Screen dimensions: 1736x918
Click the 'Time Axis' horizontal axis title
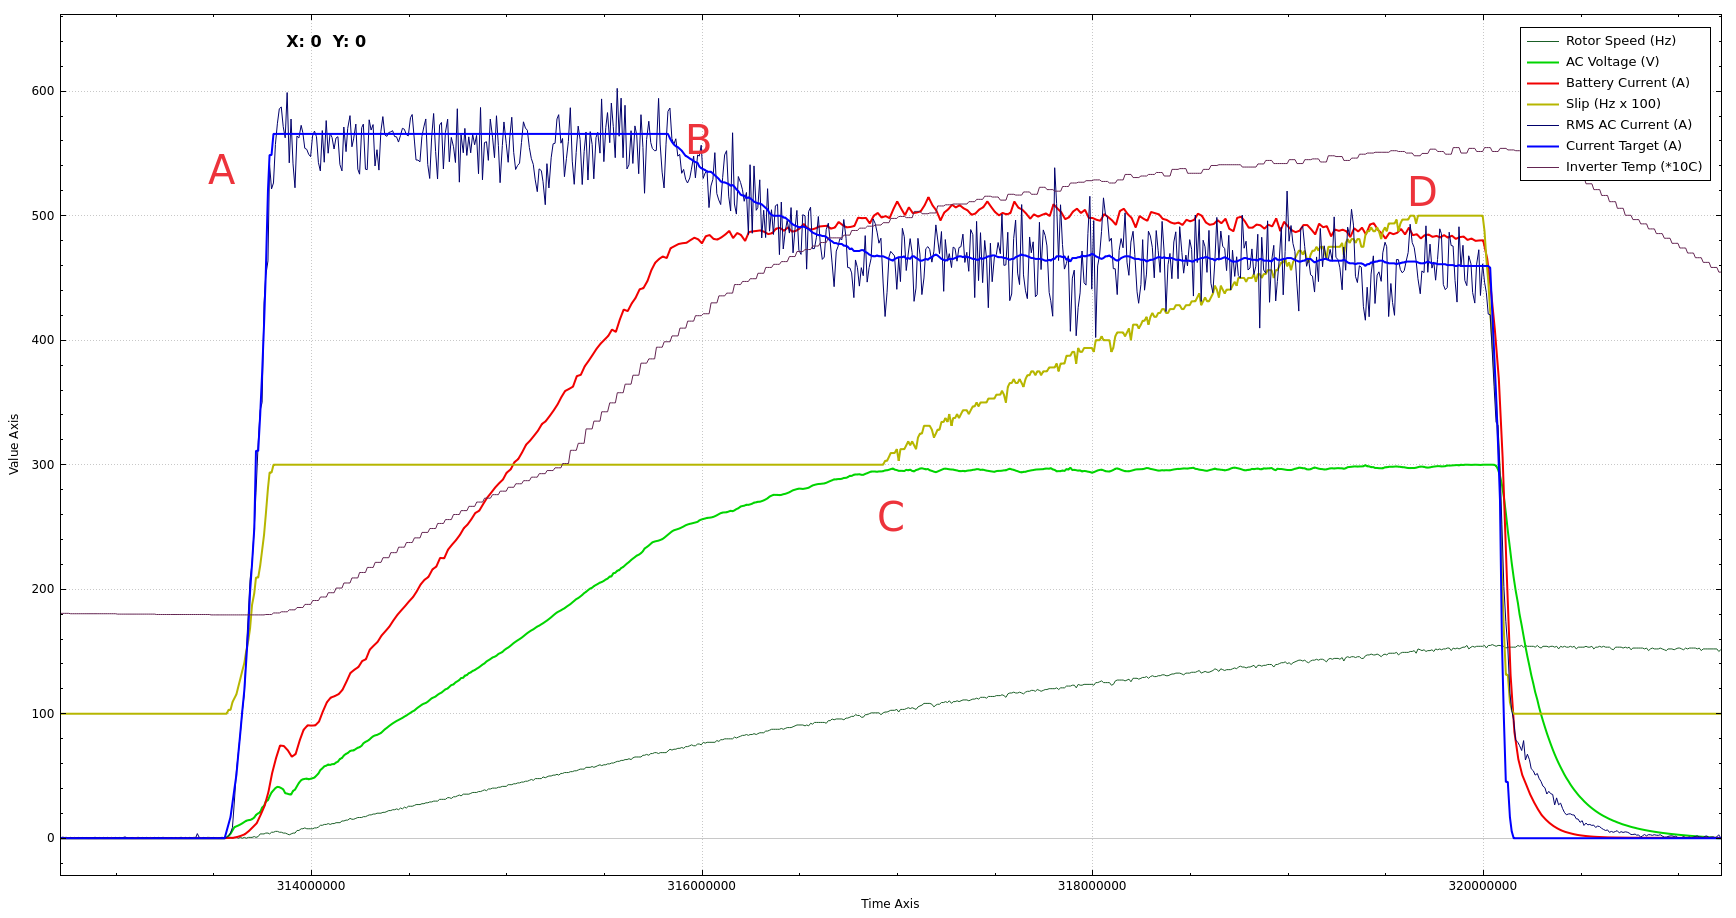tap(890, 904)
